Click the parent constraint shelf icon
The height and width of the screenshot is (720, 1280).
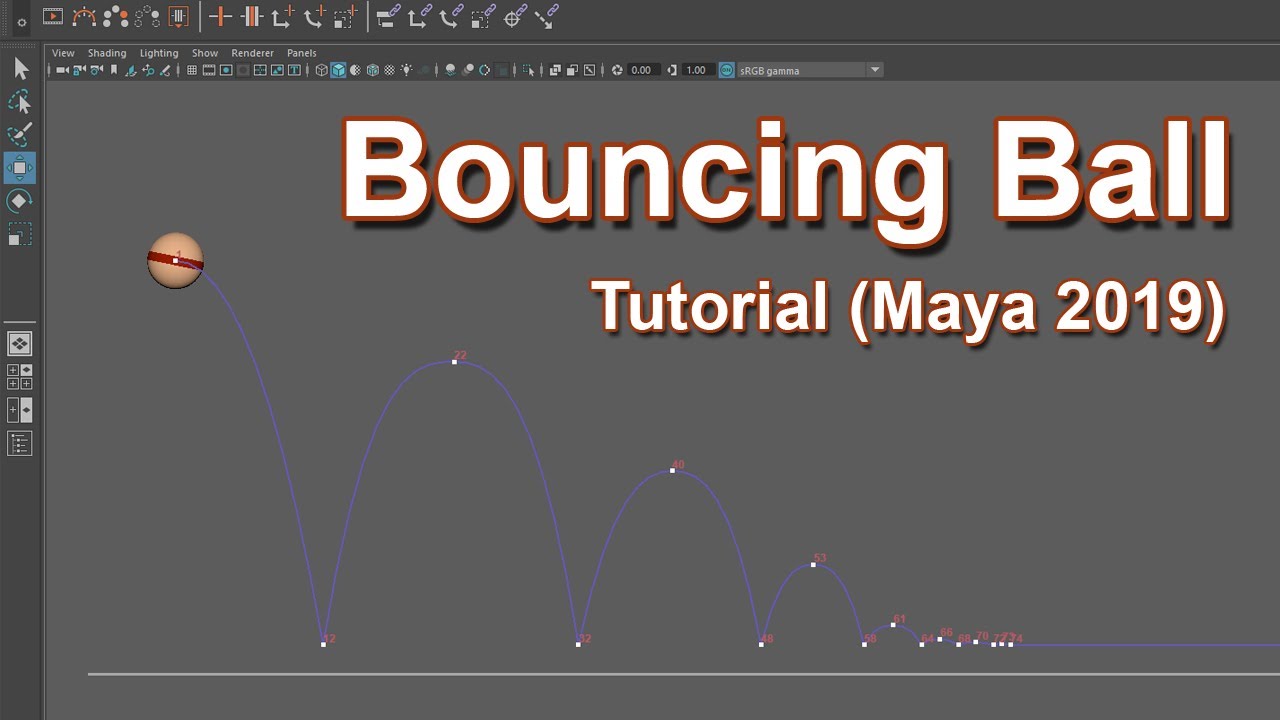[388, 16]
